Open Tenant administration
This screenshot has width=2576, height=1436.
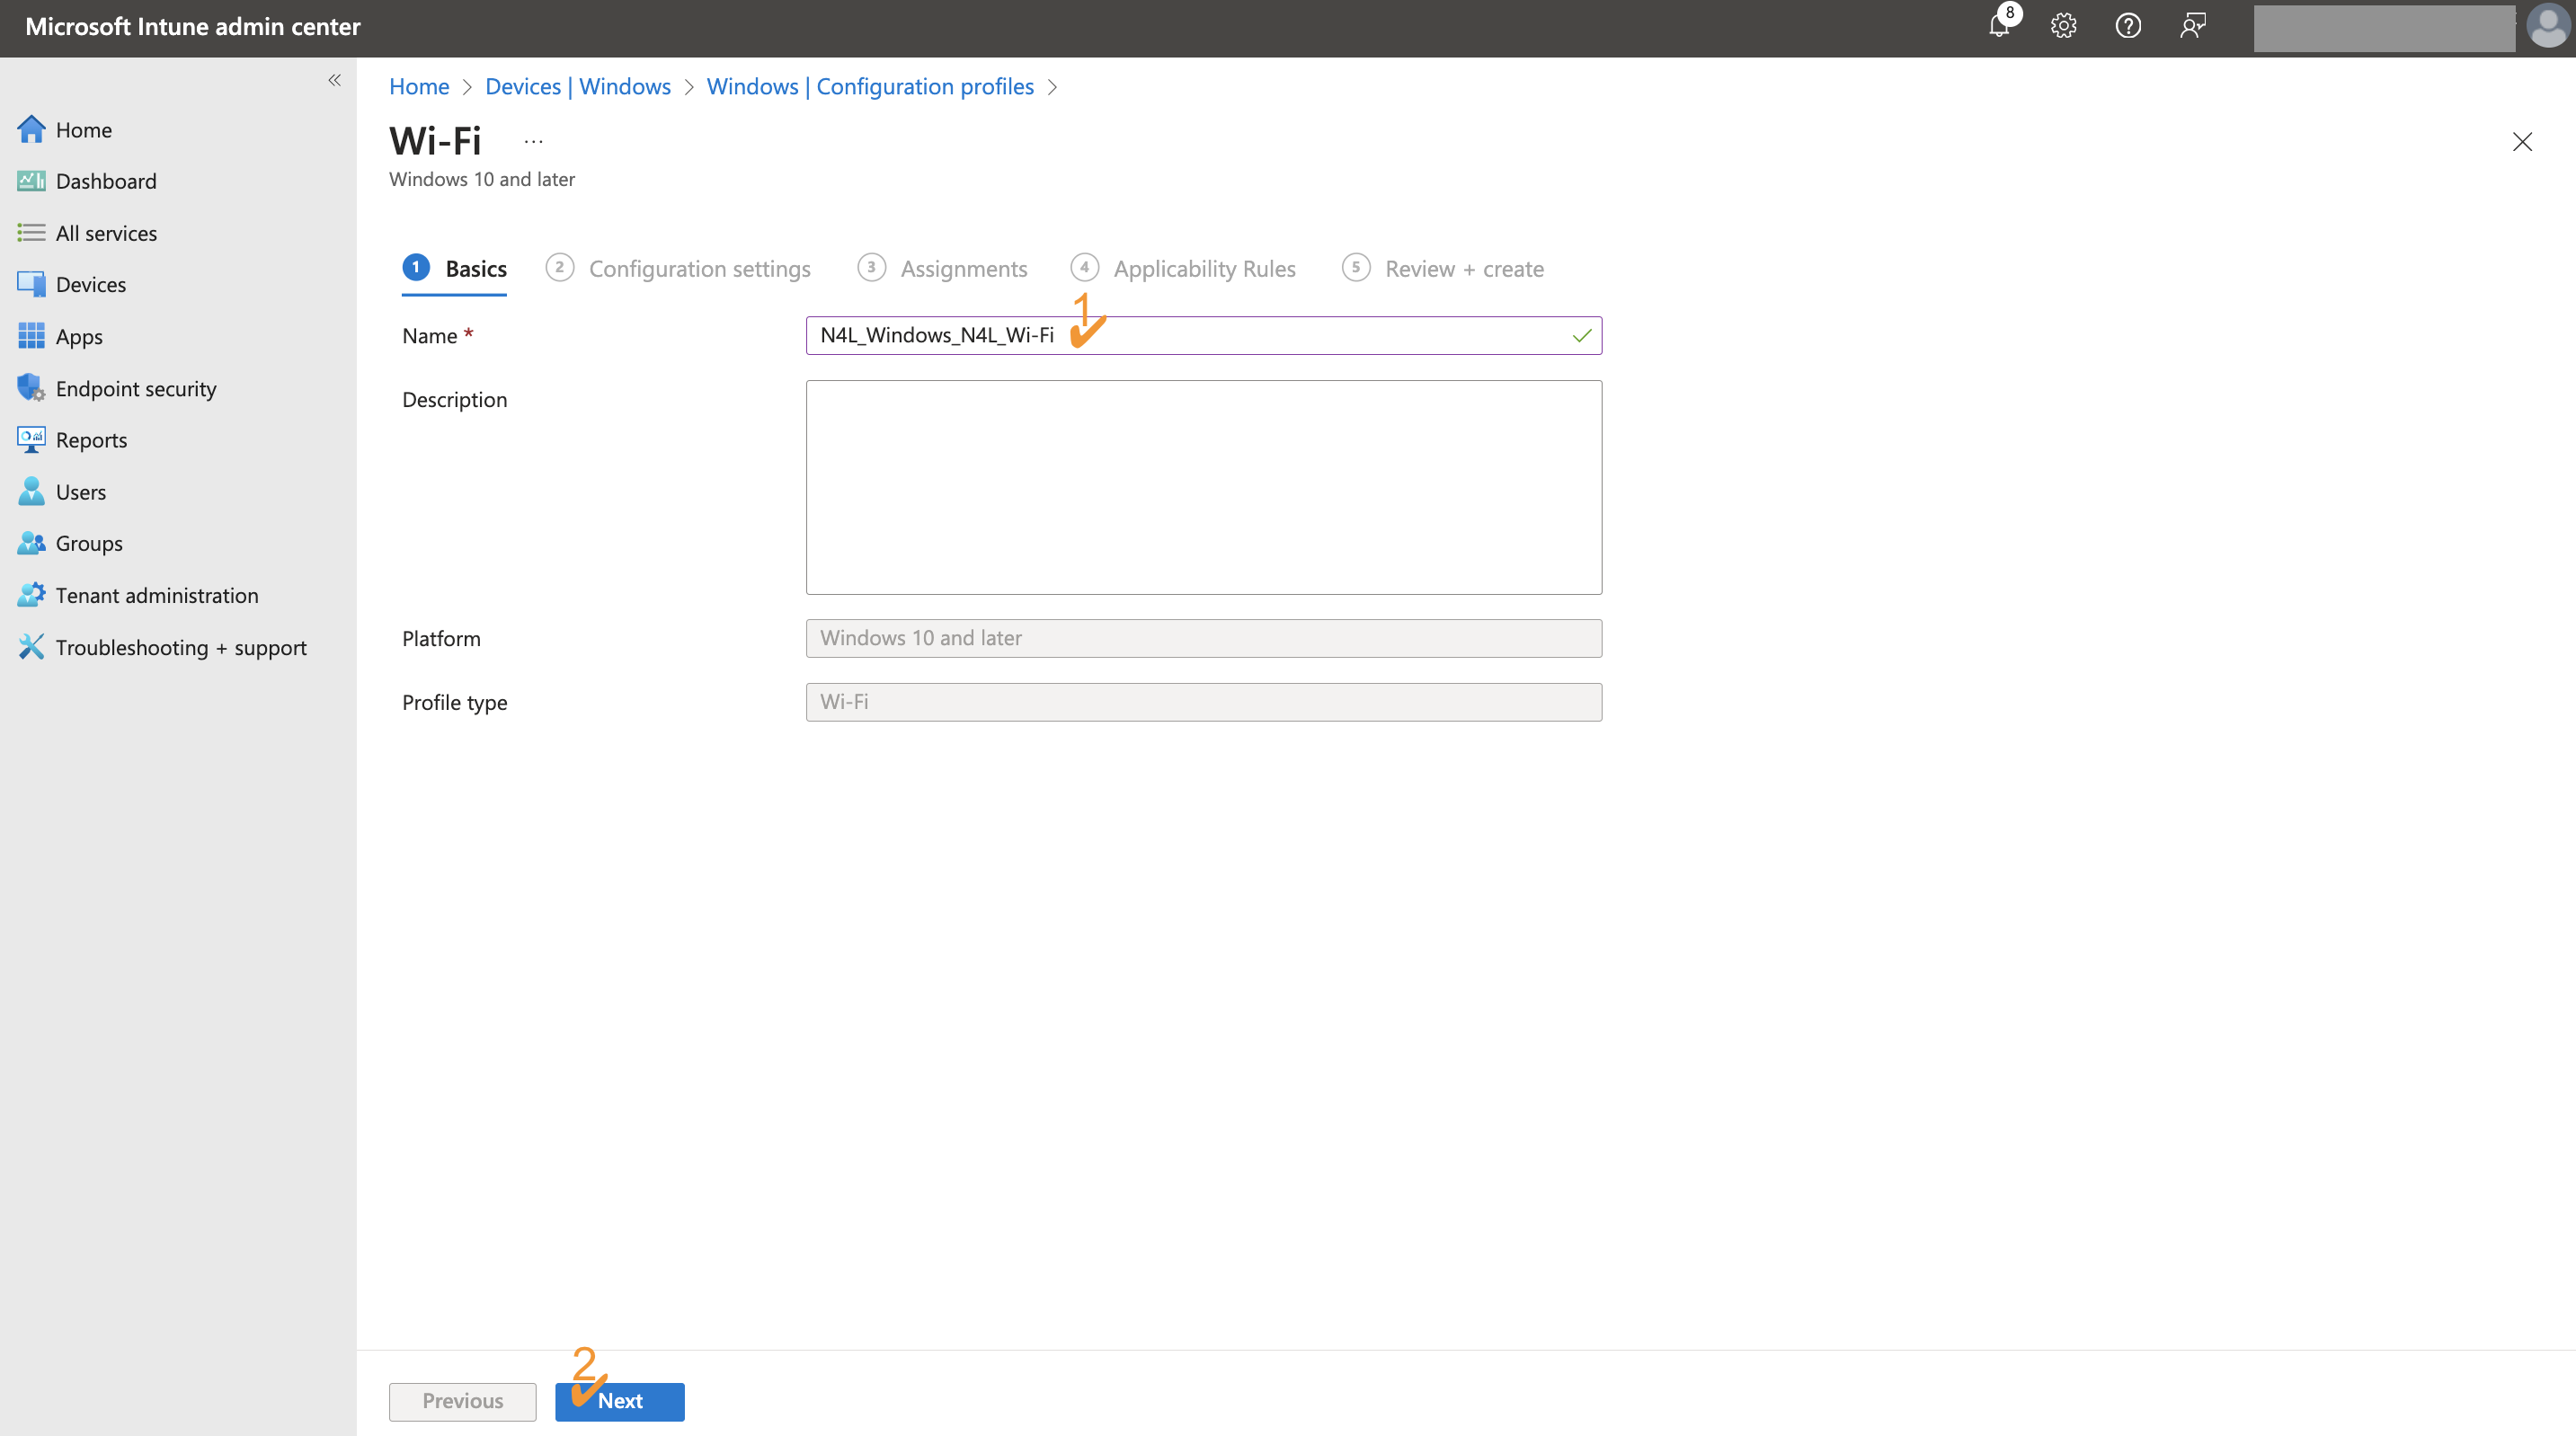click(157, 595)
